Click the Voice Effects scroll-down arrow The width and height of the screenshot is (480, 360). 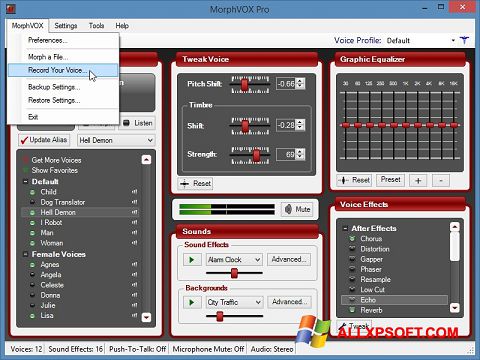coord(455,307)
